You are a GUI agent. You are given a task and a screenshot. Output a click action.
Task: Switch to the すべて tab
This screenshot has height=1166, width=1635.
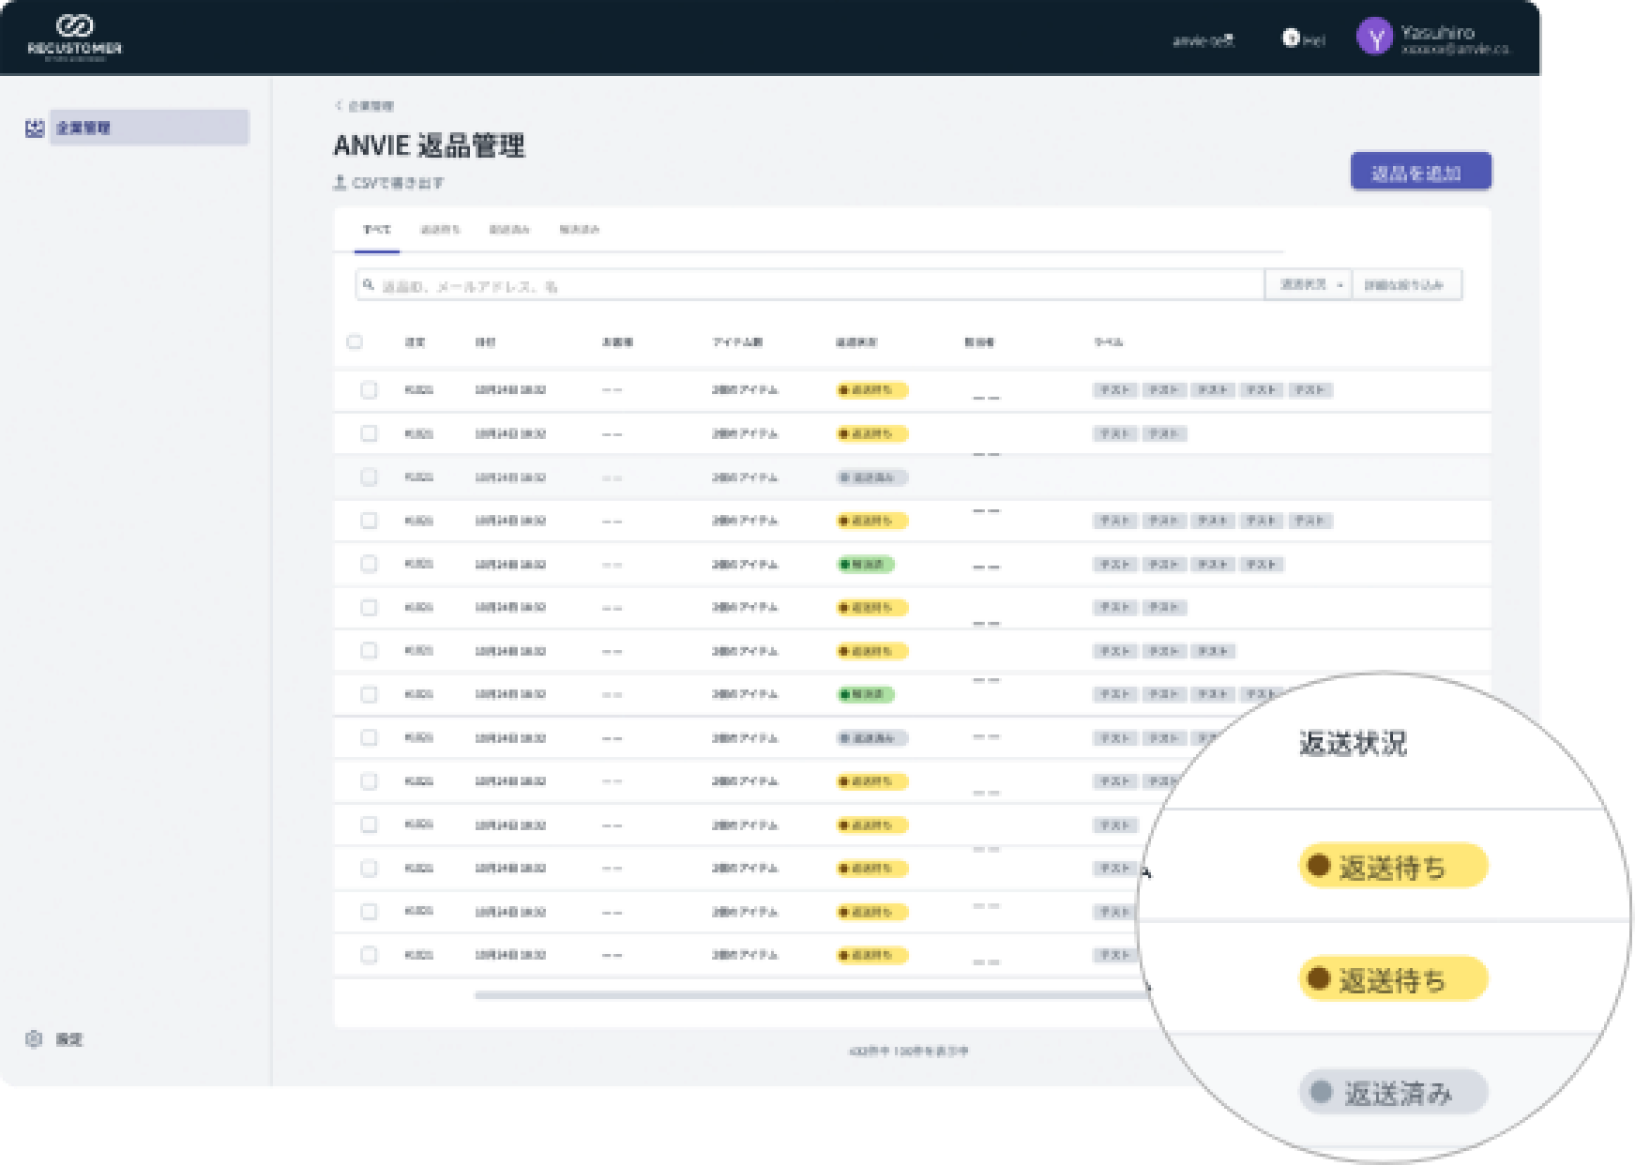coord(377,230)
